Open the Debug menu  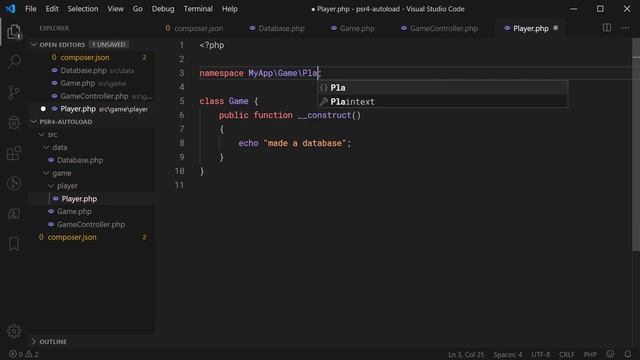(x=163, y=9)
